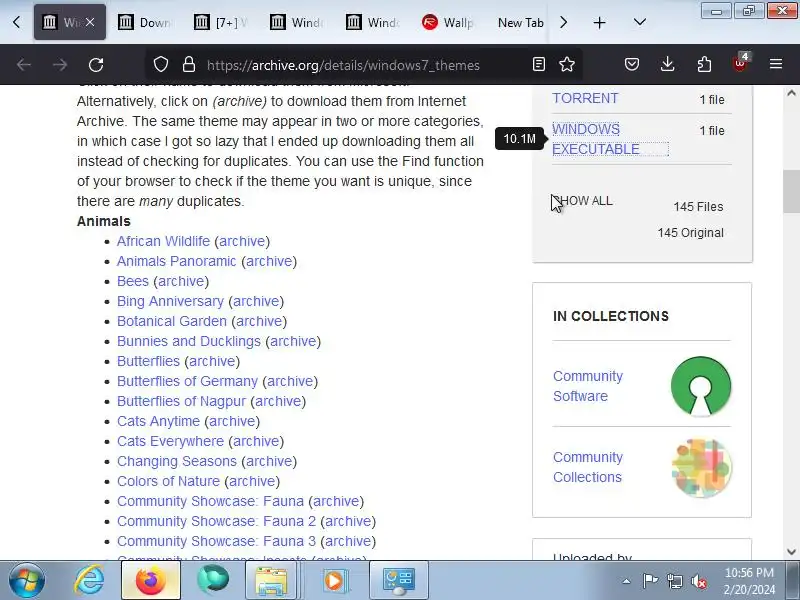The width and height of the screenshot is (800, 600).
Task: Open the Community Collections colorful logo
Action: (x=702, y=467)
